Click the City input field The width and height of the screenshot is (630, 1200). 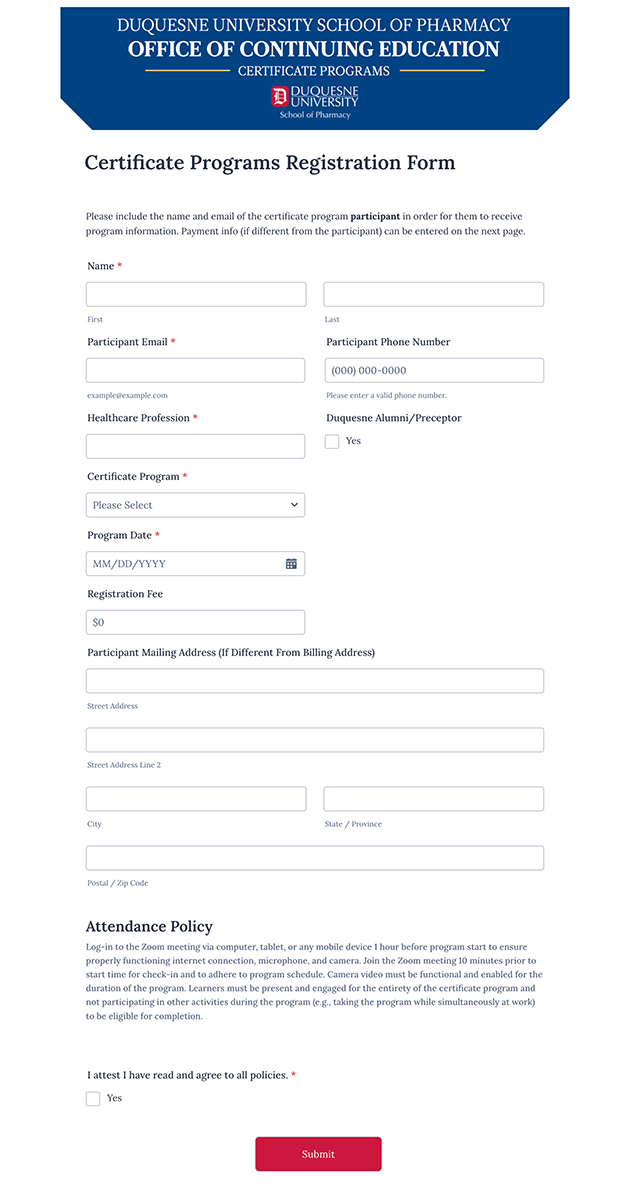click(x=196, y=799)
